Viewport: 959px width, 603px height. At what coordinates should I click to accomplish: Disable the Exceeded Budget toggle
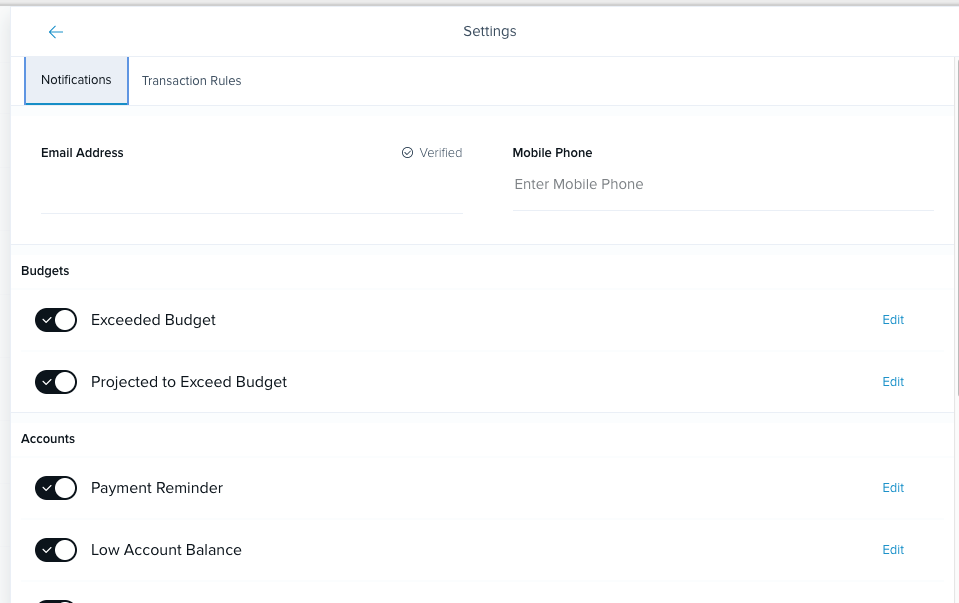click(x=56, y=320)
